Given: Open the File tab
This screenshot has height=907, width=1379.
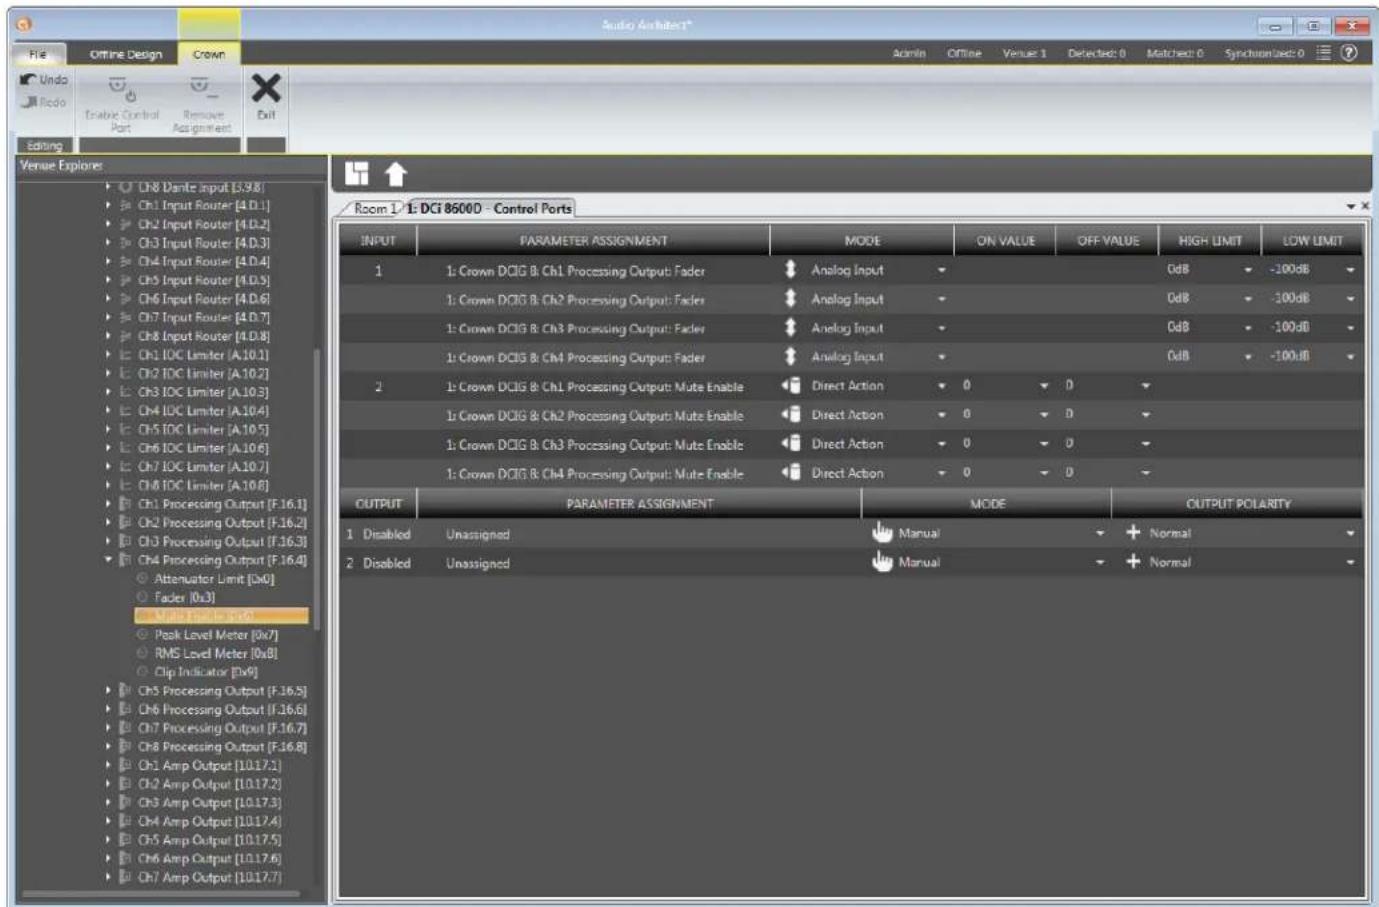Looking at the screenshot, I should (x=38, y=54).
